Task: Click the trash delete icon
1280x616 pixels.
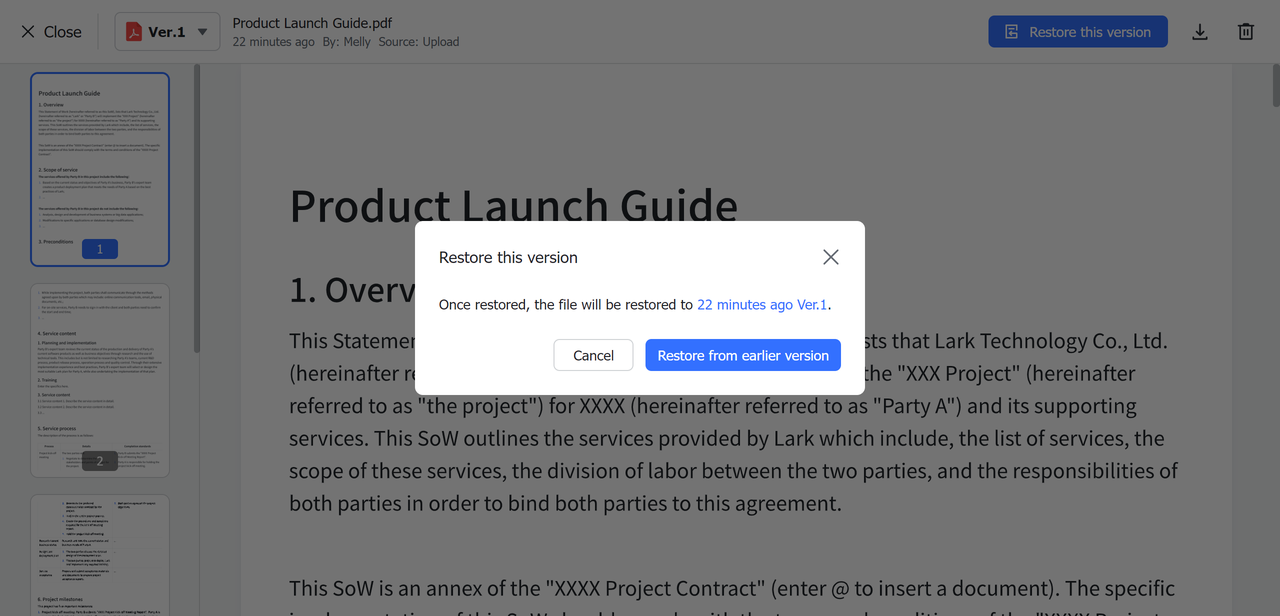Action: point(1246,32)
